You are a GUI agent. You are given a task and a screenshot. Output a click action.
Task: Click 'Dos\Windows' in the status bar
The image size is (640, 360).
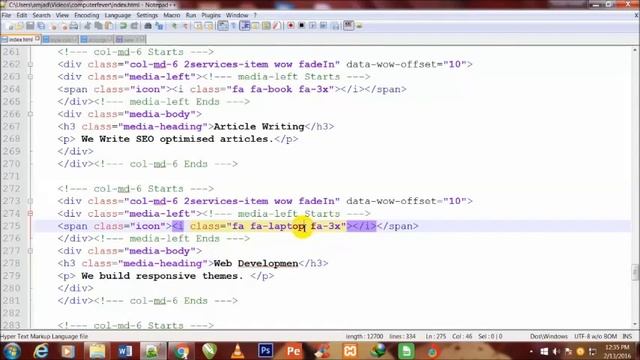point(549,336)
